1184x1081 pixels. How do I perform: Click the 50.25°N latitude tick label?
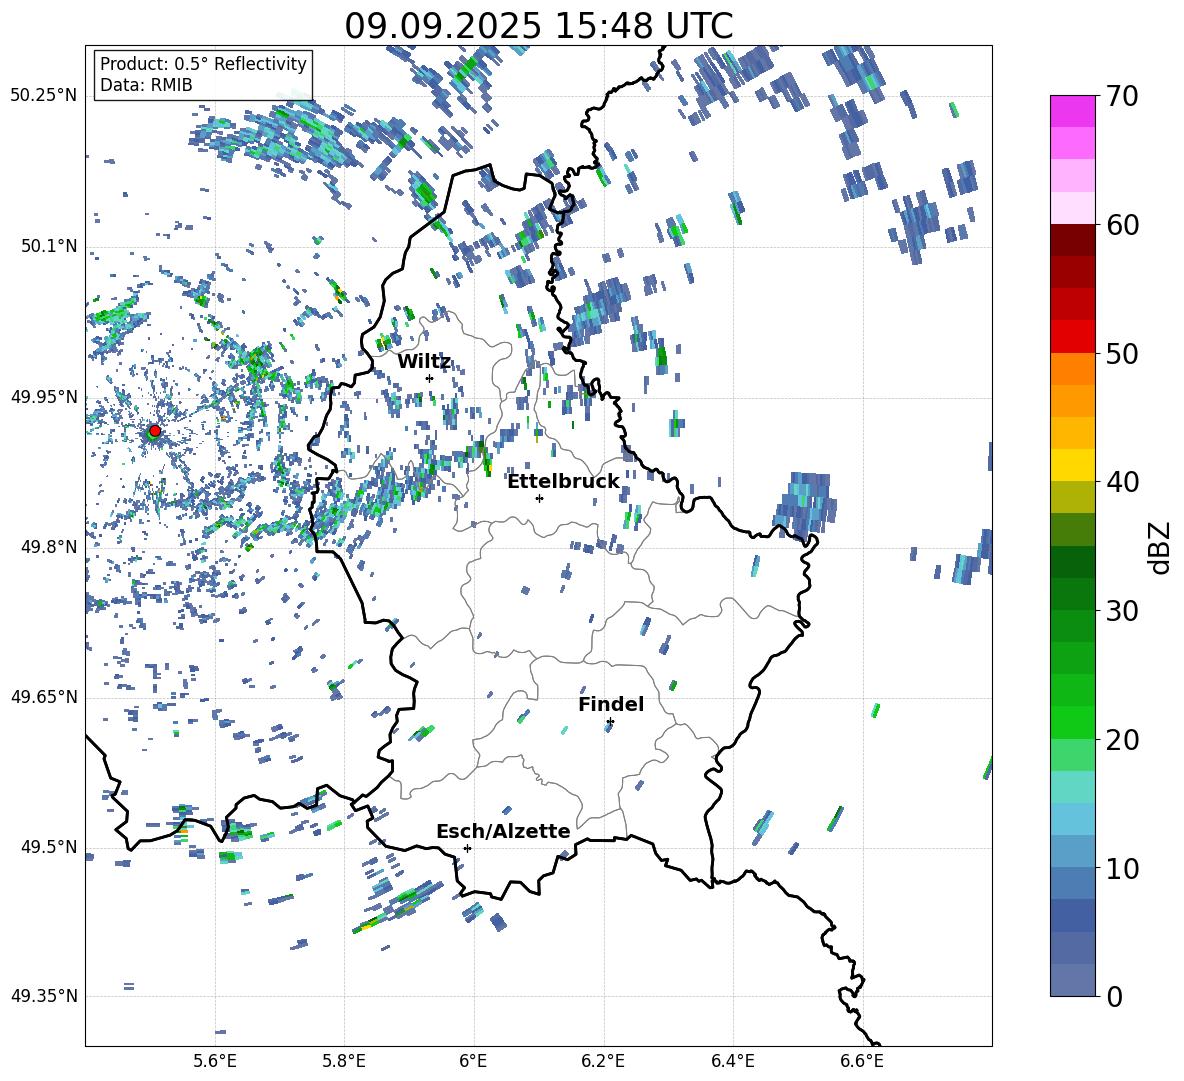pyautogui.click(x=44, y=96)
